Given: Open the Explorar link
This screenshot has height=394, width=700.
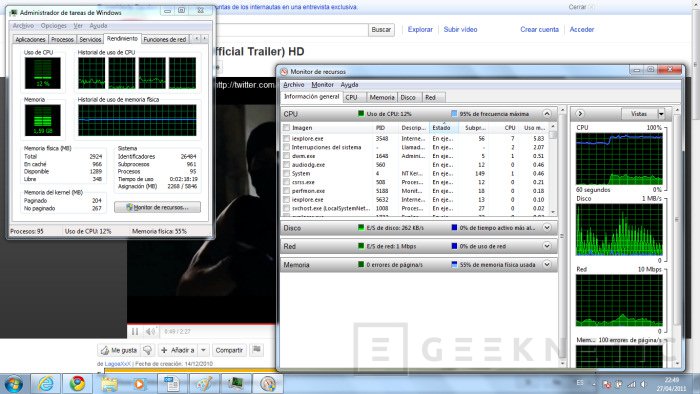Looking at the screenshot, I should 420,29.
